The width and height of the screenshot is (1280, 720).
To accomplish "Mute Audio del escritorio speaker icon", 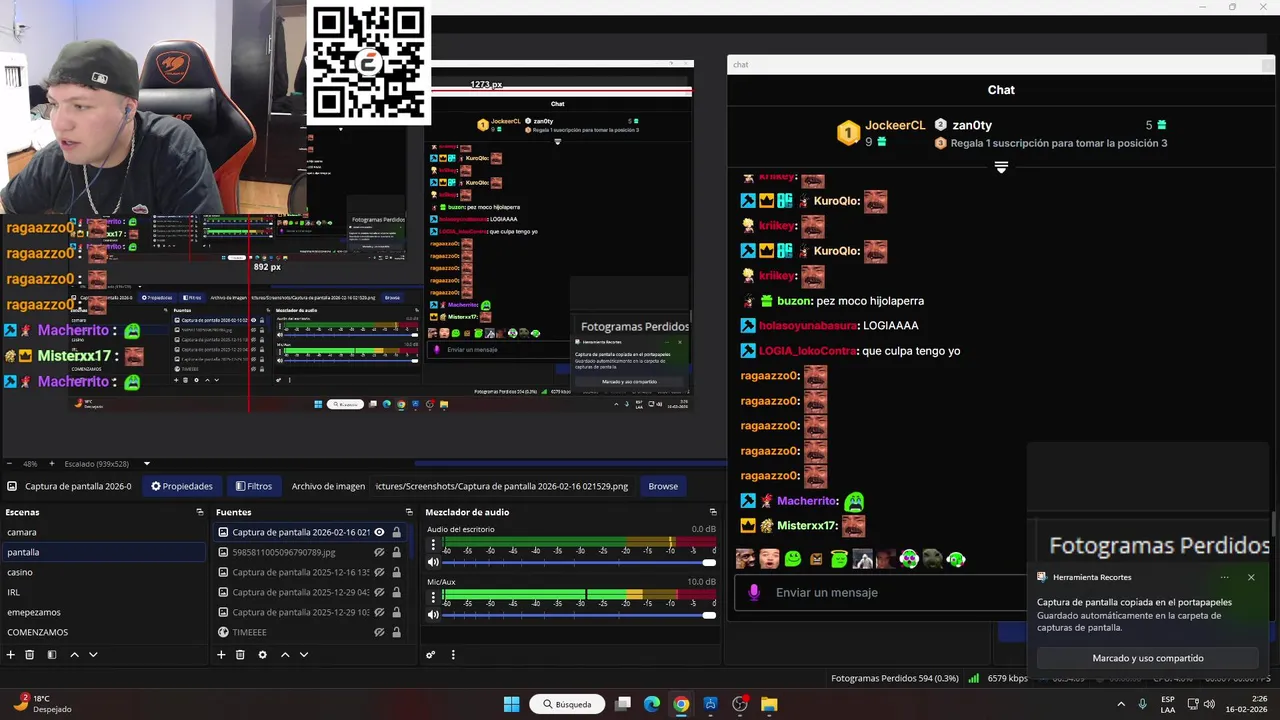I will 433,562.
